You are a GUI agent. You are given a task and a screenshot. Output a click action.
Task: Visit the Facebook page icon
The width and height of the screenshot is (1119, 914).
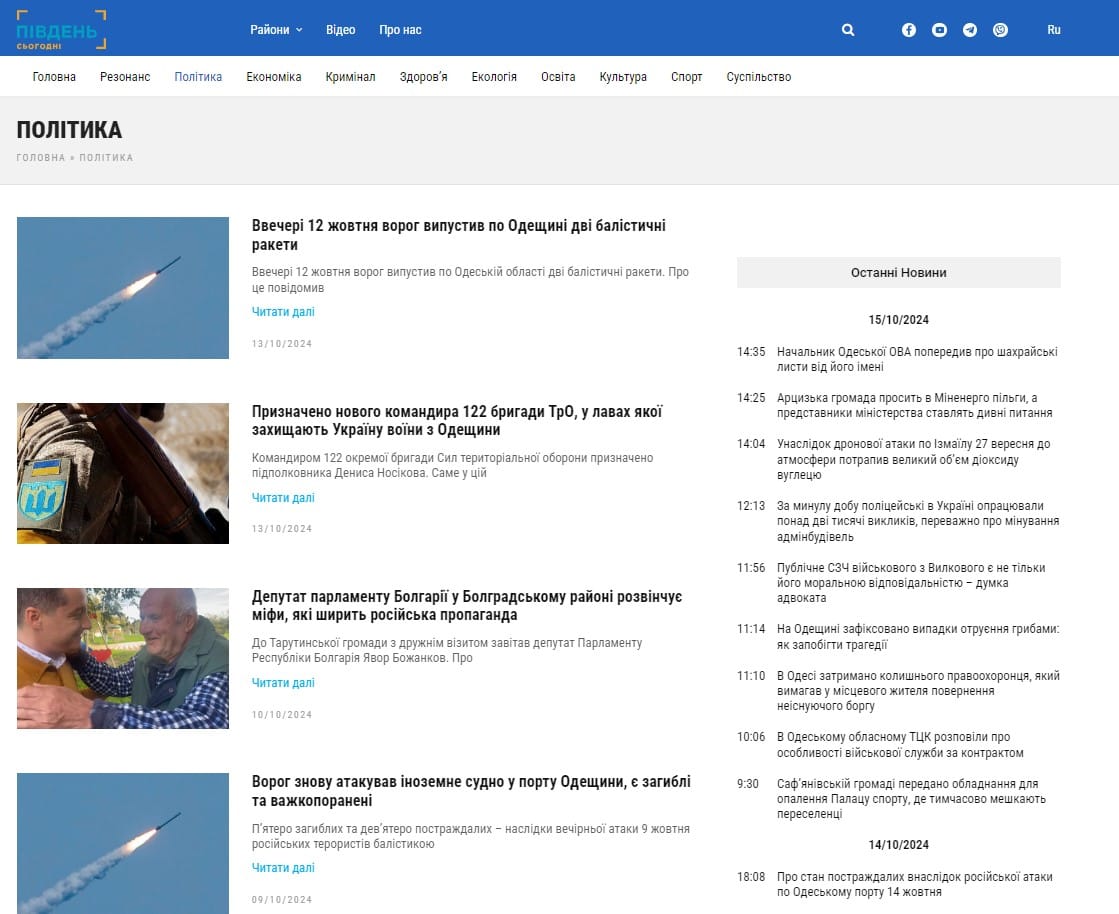tap(908, 30)
